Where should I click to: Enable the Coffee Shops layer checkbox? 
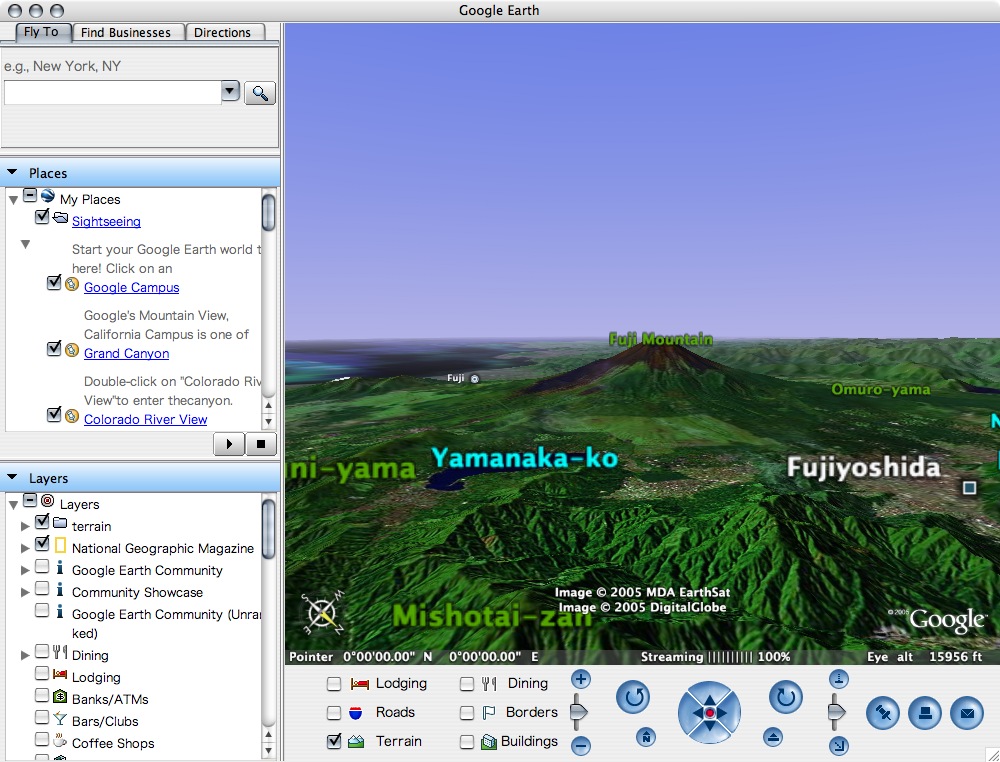pos(42,739)
